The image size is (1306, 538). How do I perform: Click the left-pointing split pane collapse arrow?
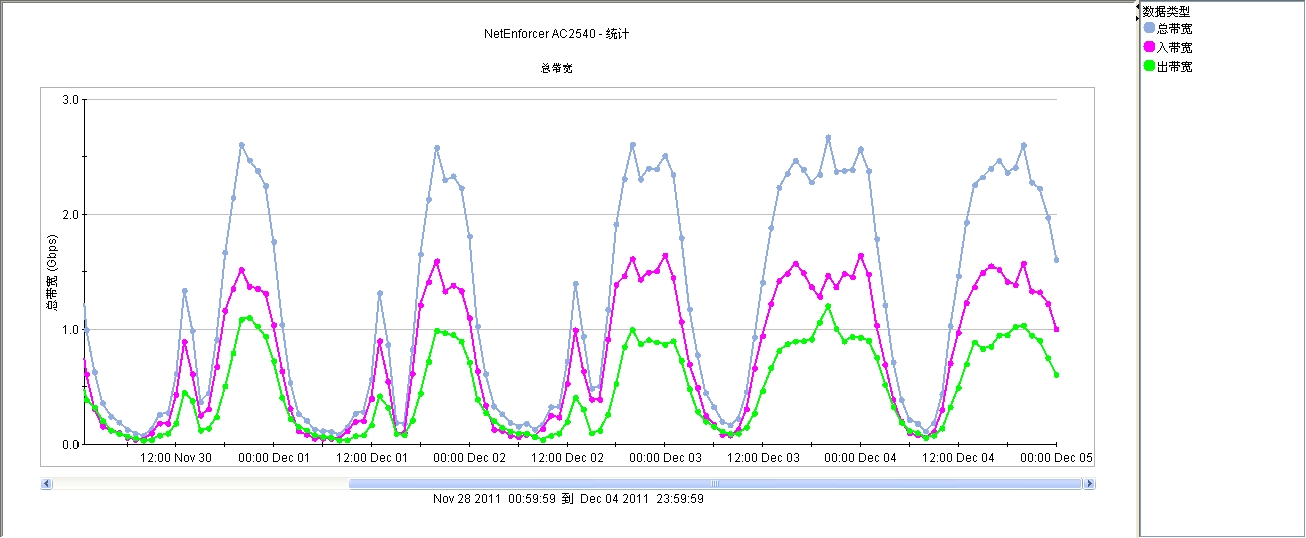[x=1137, y=7]
